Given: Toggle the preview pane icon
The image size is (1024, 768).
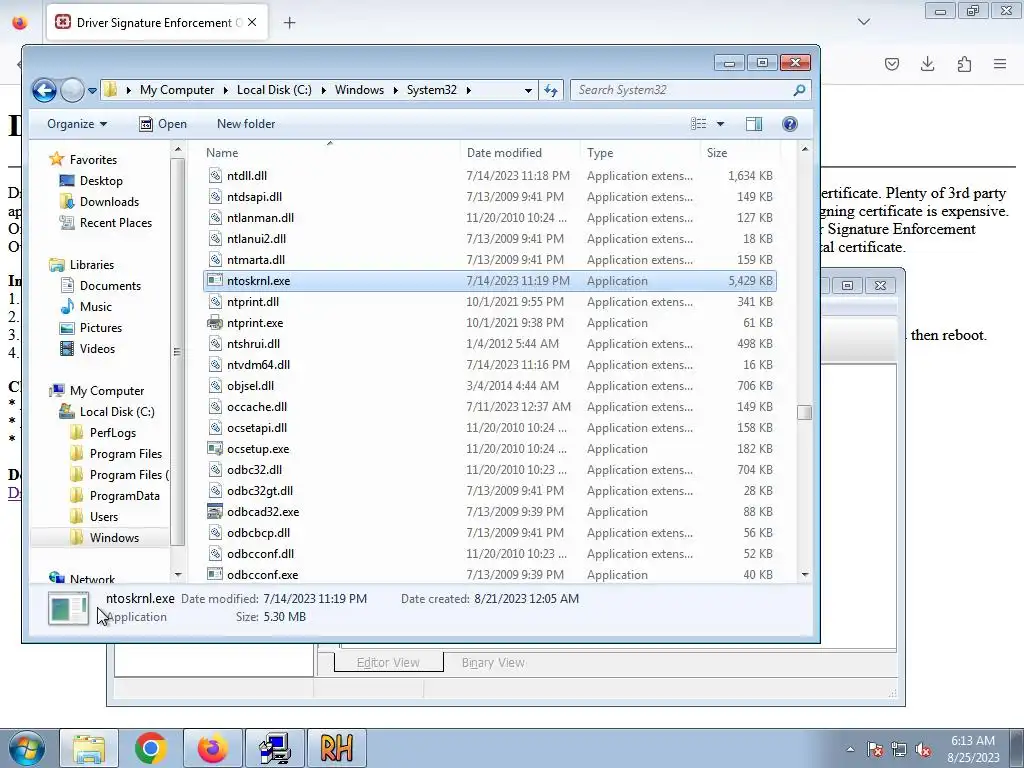Looking at the screenshot, I should point(754,123).
